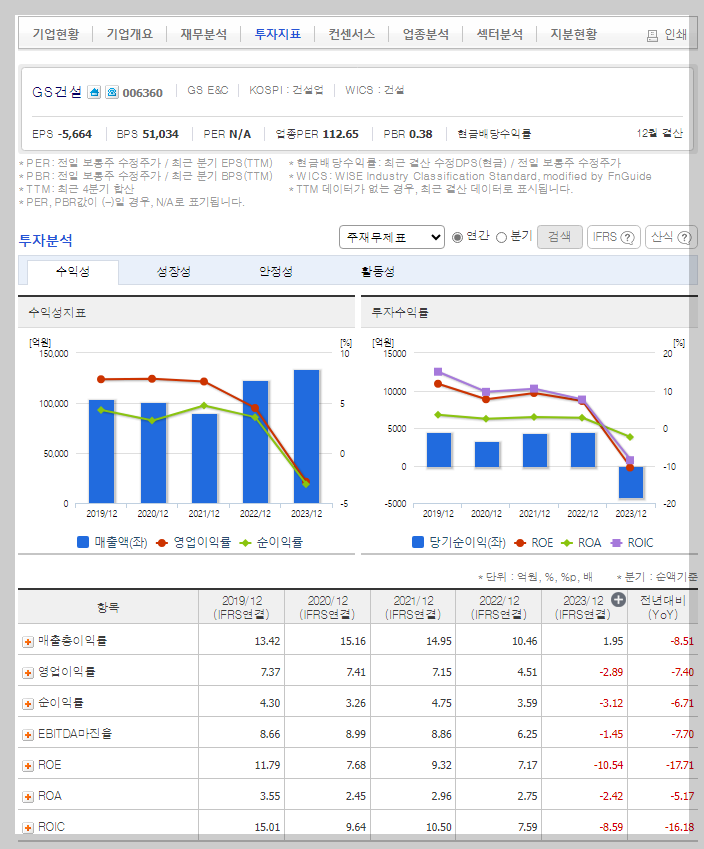
Task: Open the 지분현황 menu tab
Action: [573, 34]
